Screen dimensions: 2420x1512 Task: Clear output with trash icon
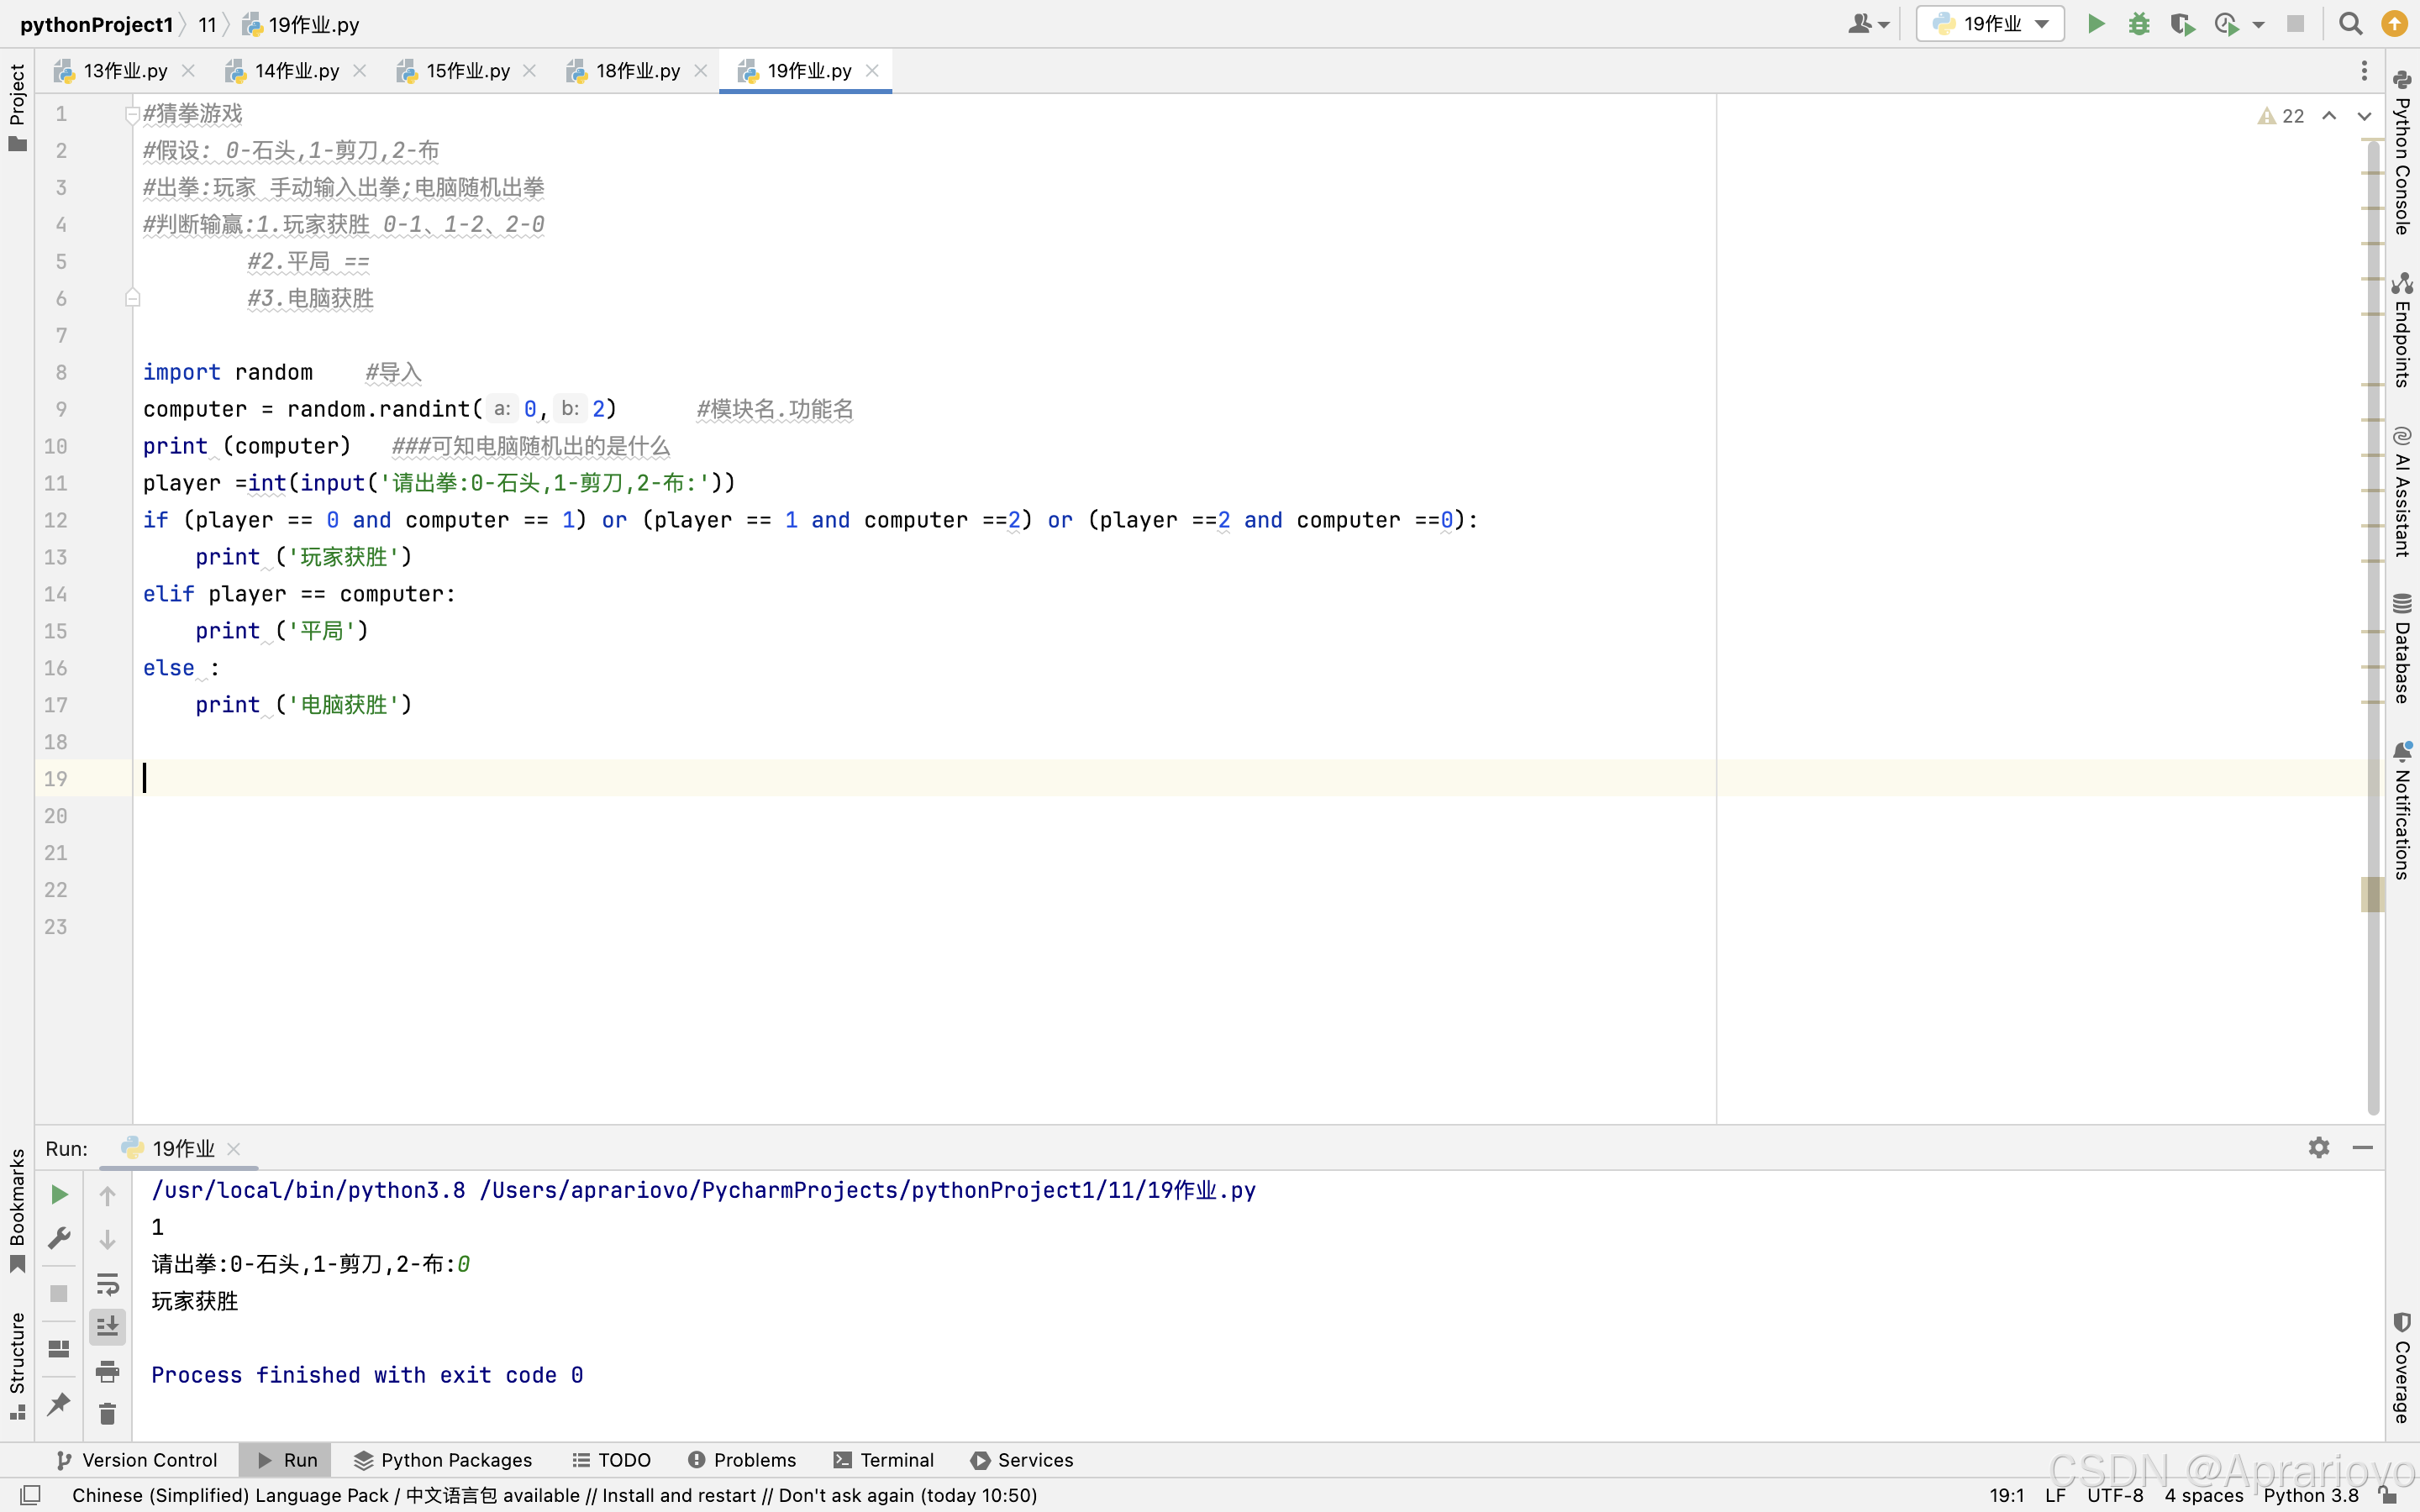click(x=107, y=1413)
